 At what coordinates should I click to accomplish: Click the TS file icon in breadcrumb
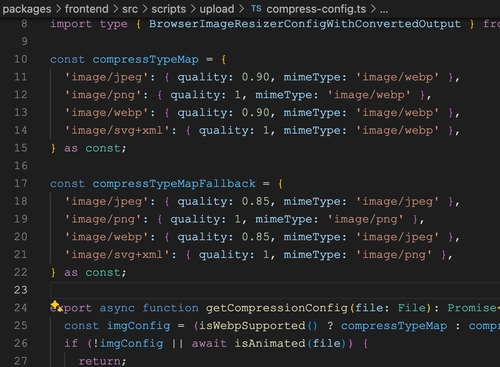tap(256, 9)
